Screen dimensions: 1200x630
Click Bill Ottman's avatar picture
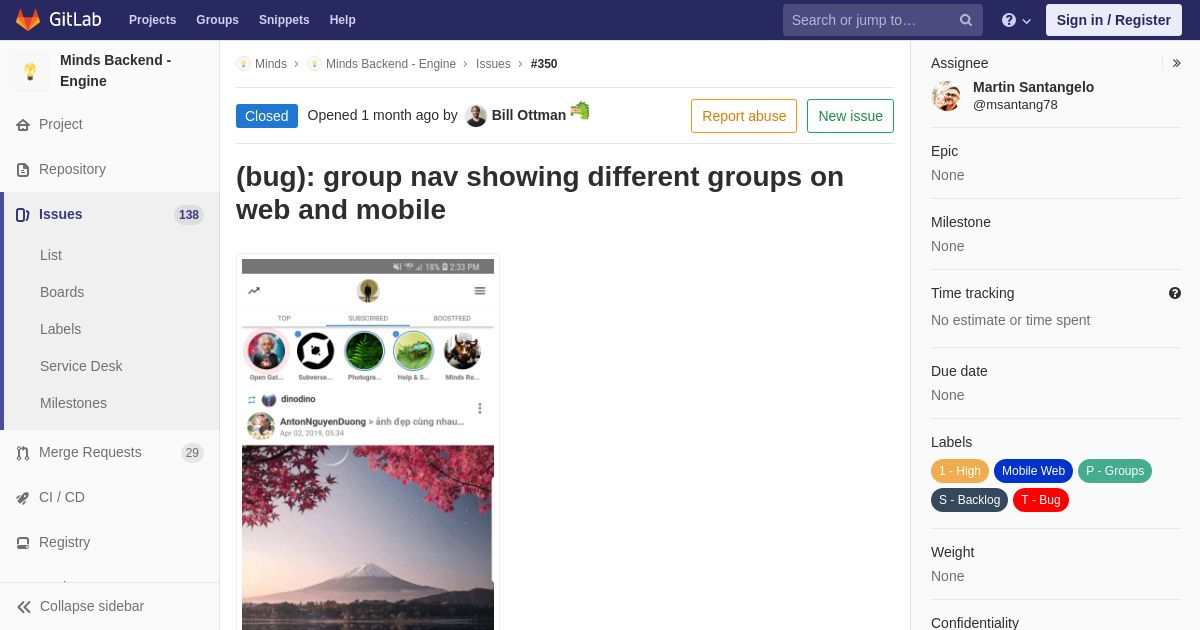coord(476,115)
